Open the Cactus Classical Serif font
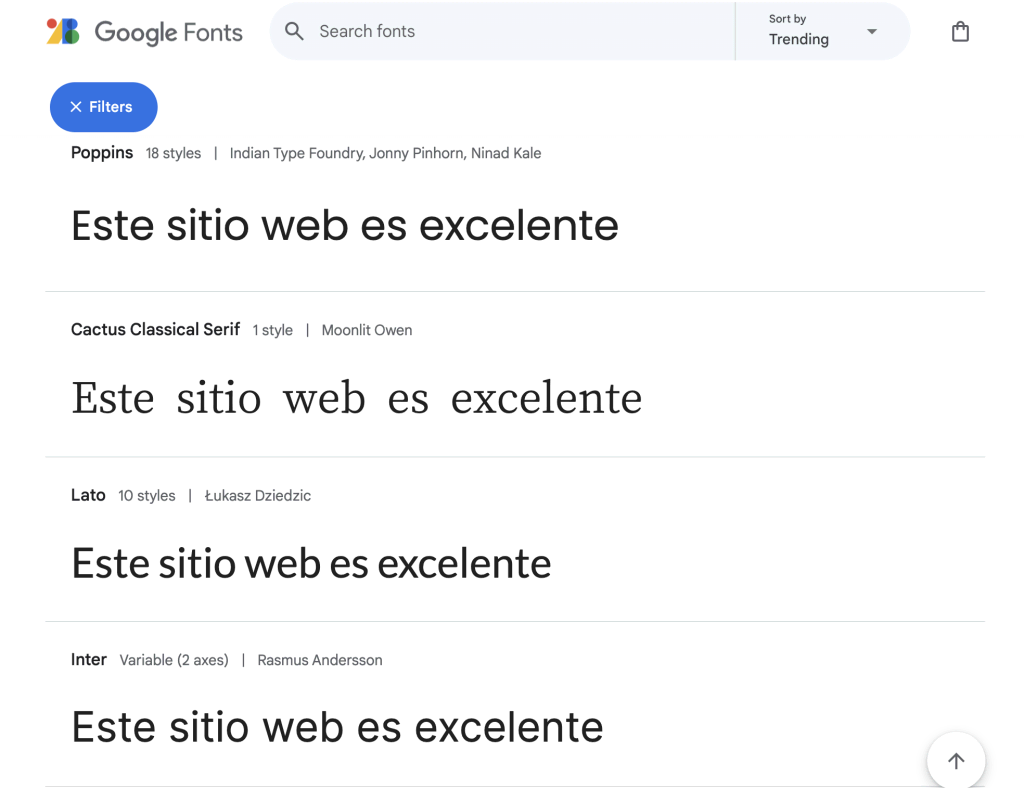Image resolution: width=1024 pixels, height=788 pixels. point(155,329)
